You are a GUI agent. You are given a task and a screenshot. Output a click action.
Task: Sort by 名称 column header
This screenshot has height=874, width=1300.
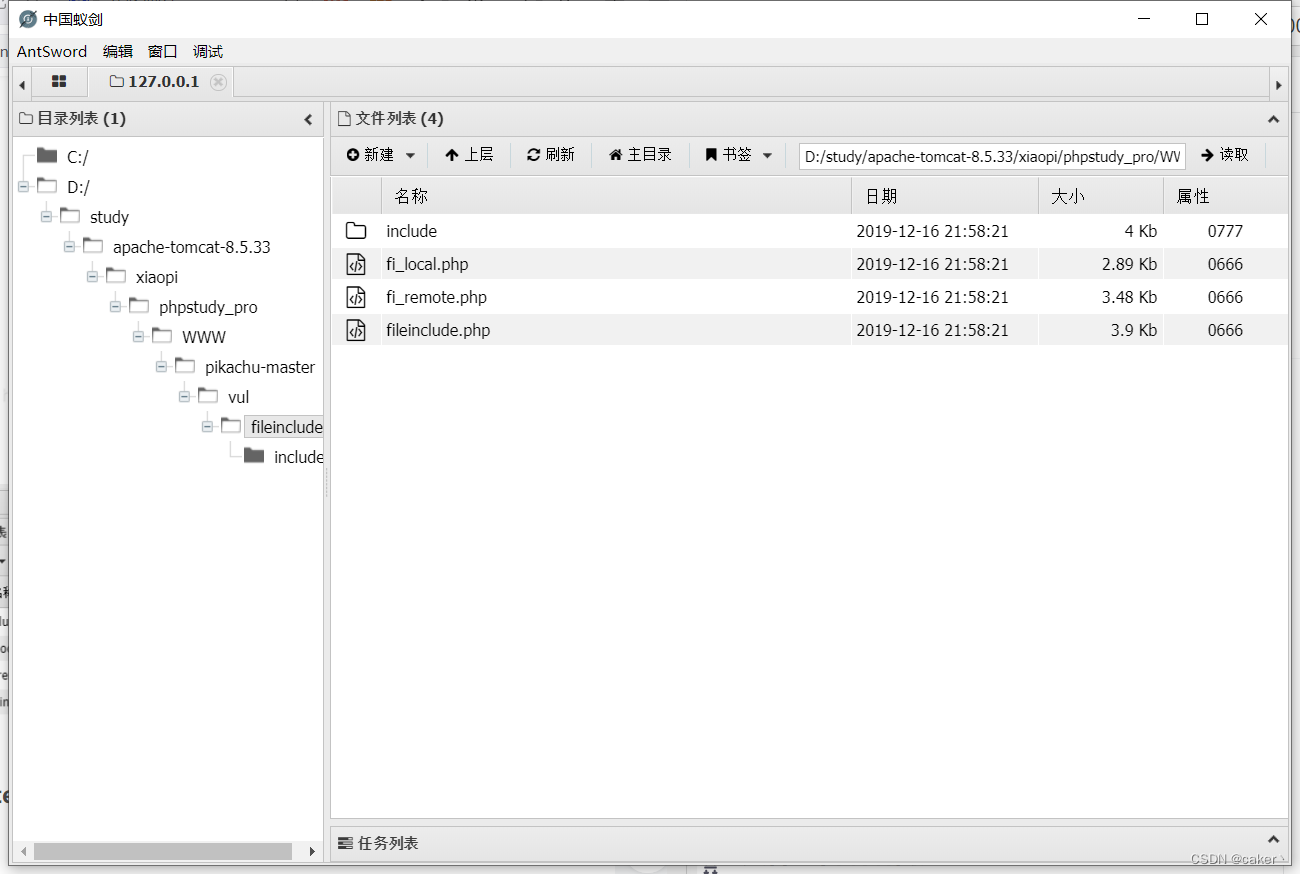[x=616, y=196]
